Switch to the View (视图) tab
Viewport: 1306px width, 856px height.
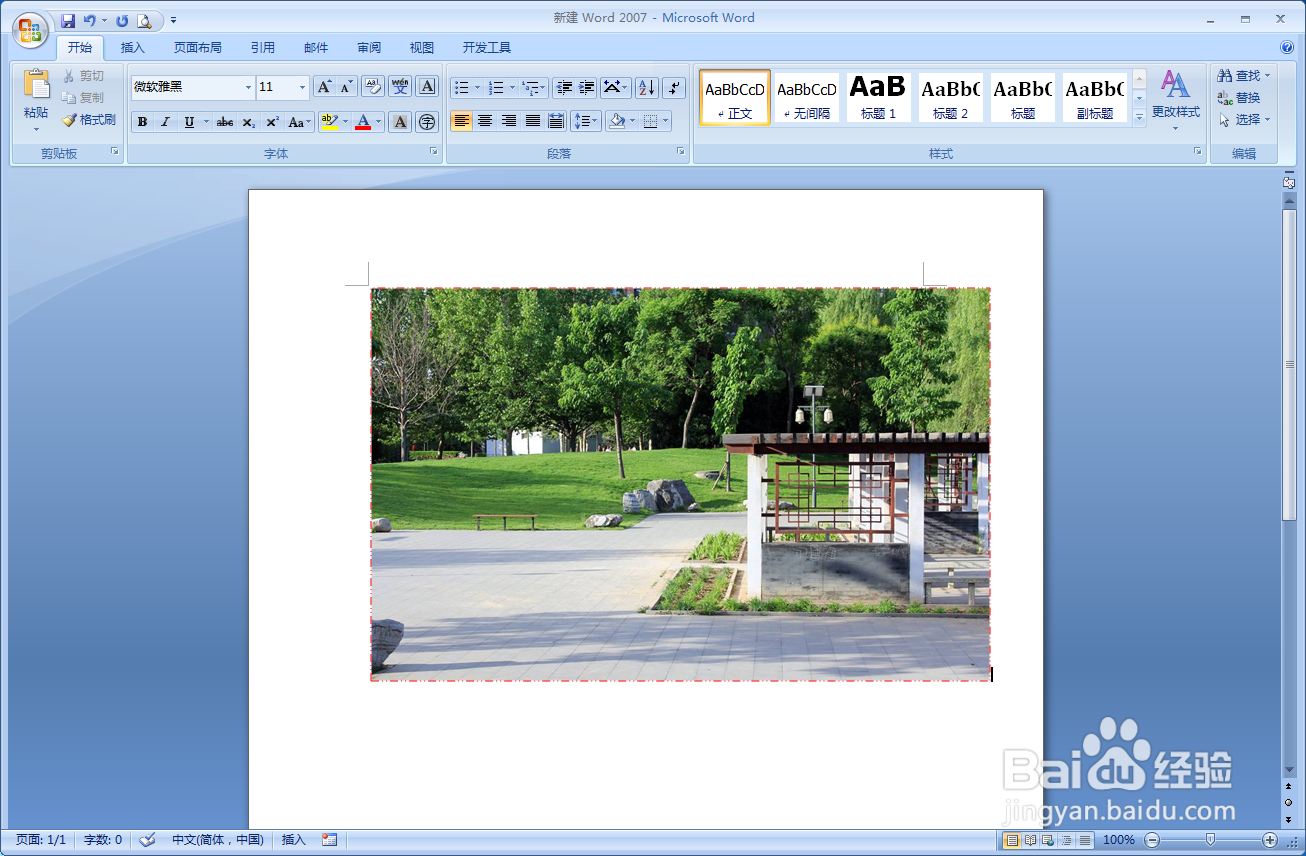tap(422, 47)
